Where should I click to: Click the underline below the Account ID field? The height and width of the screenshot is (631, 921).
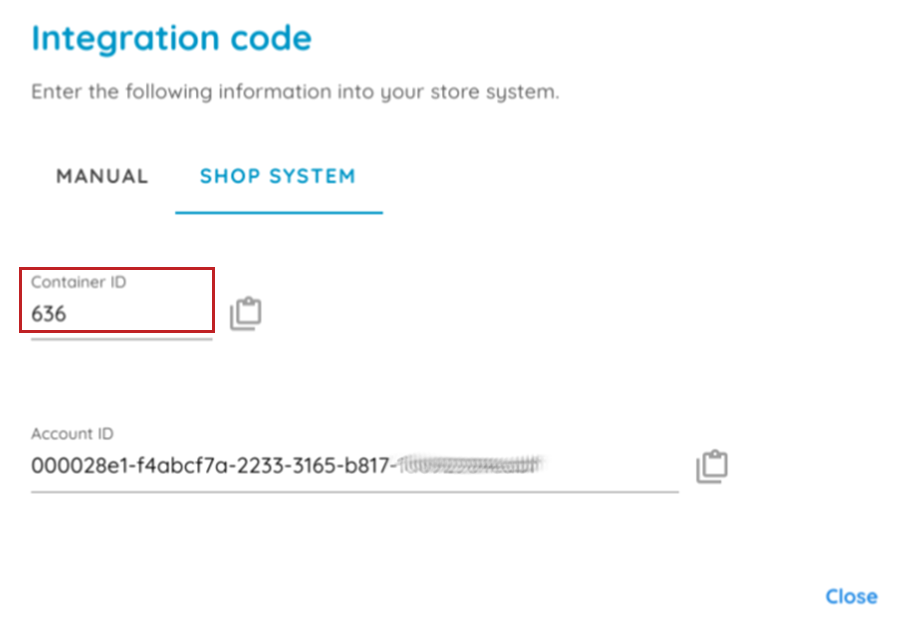coord(354,491)
